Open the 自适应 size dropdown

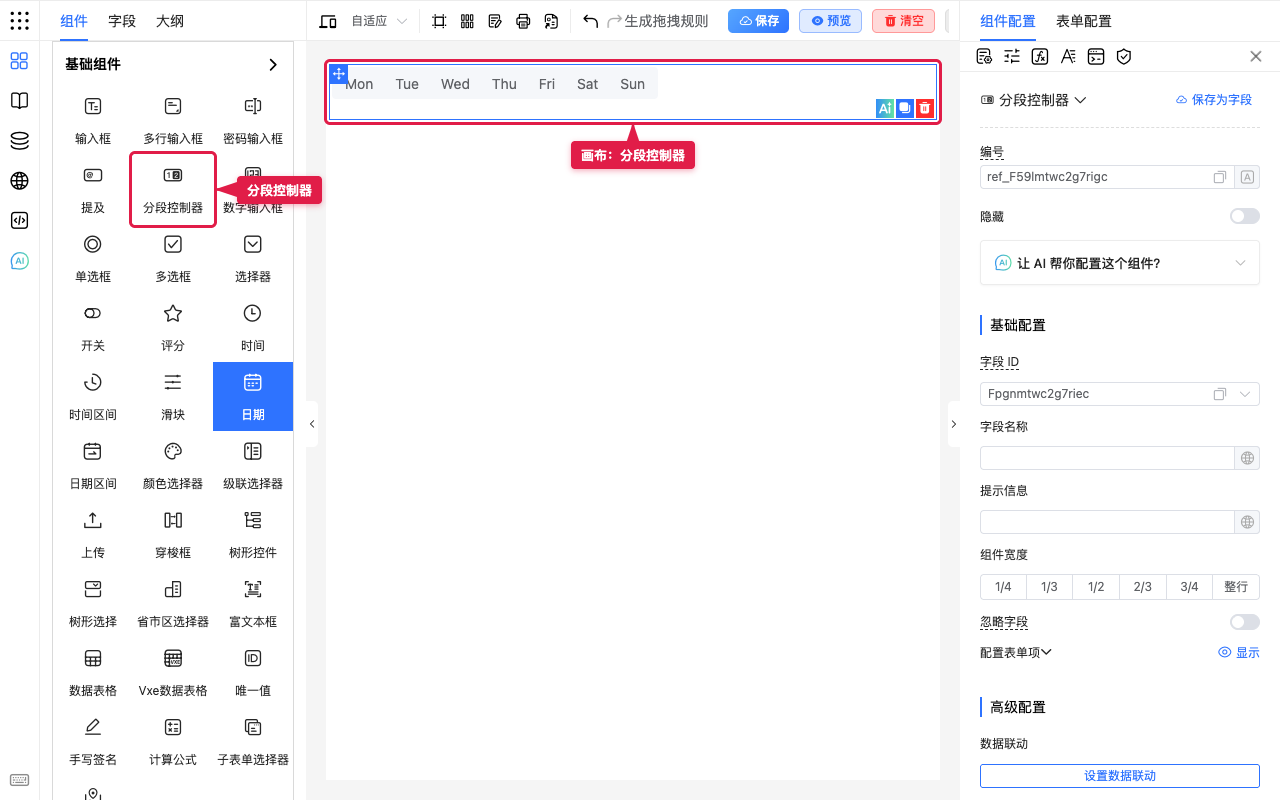point(380,21)
